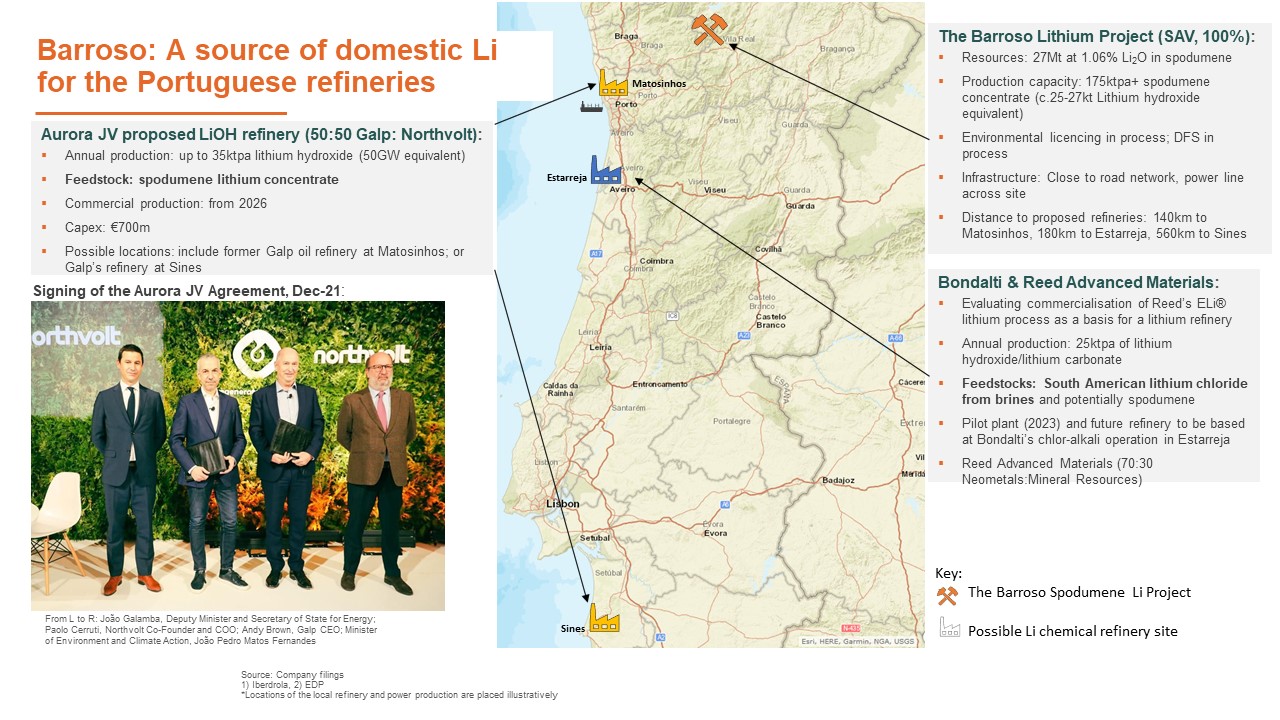Click the small ship icon beside Porto
Image resolution: width=1280 pixels, height=720 pixels.
[x=592, y=106]
